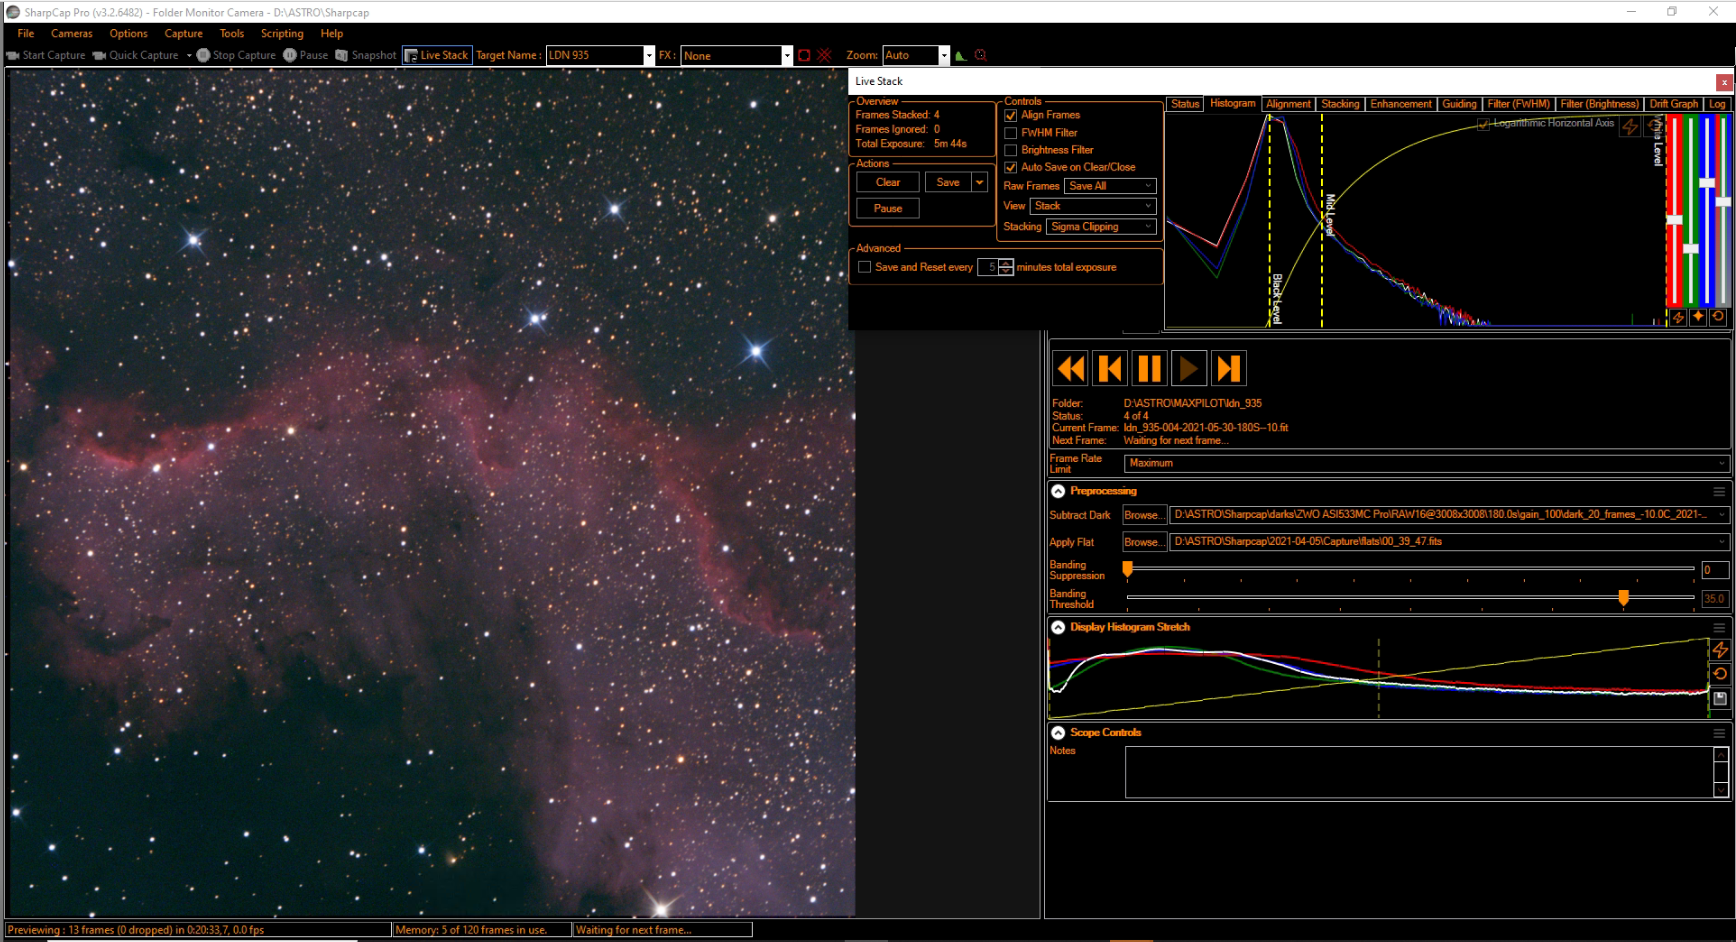This screenshot has height=942, width=1736.
Task: Open the Scope Controls hamburger menu
Action: click(1719, 733)
